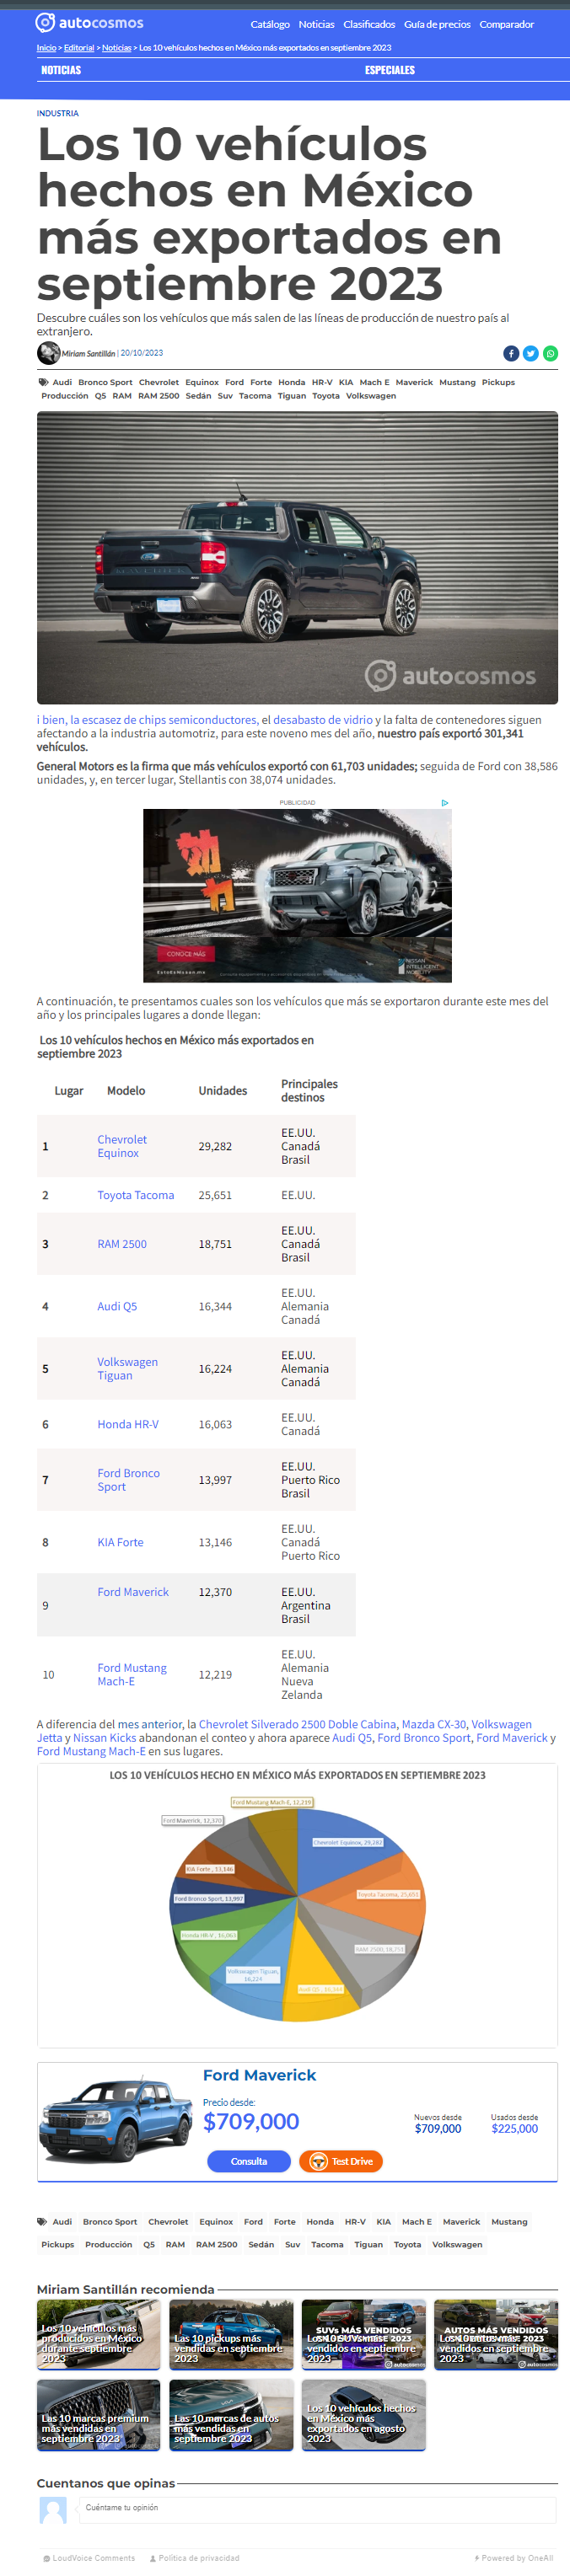Share article on Facebook icon
This screenshot has width=570, height=2576.
511,353
